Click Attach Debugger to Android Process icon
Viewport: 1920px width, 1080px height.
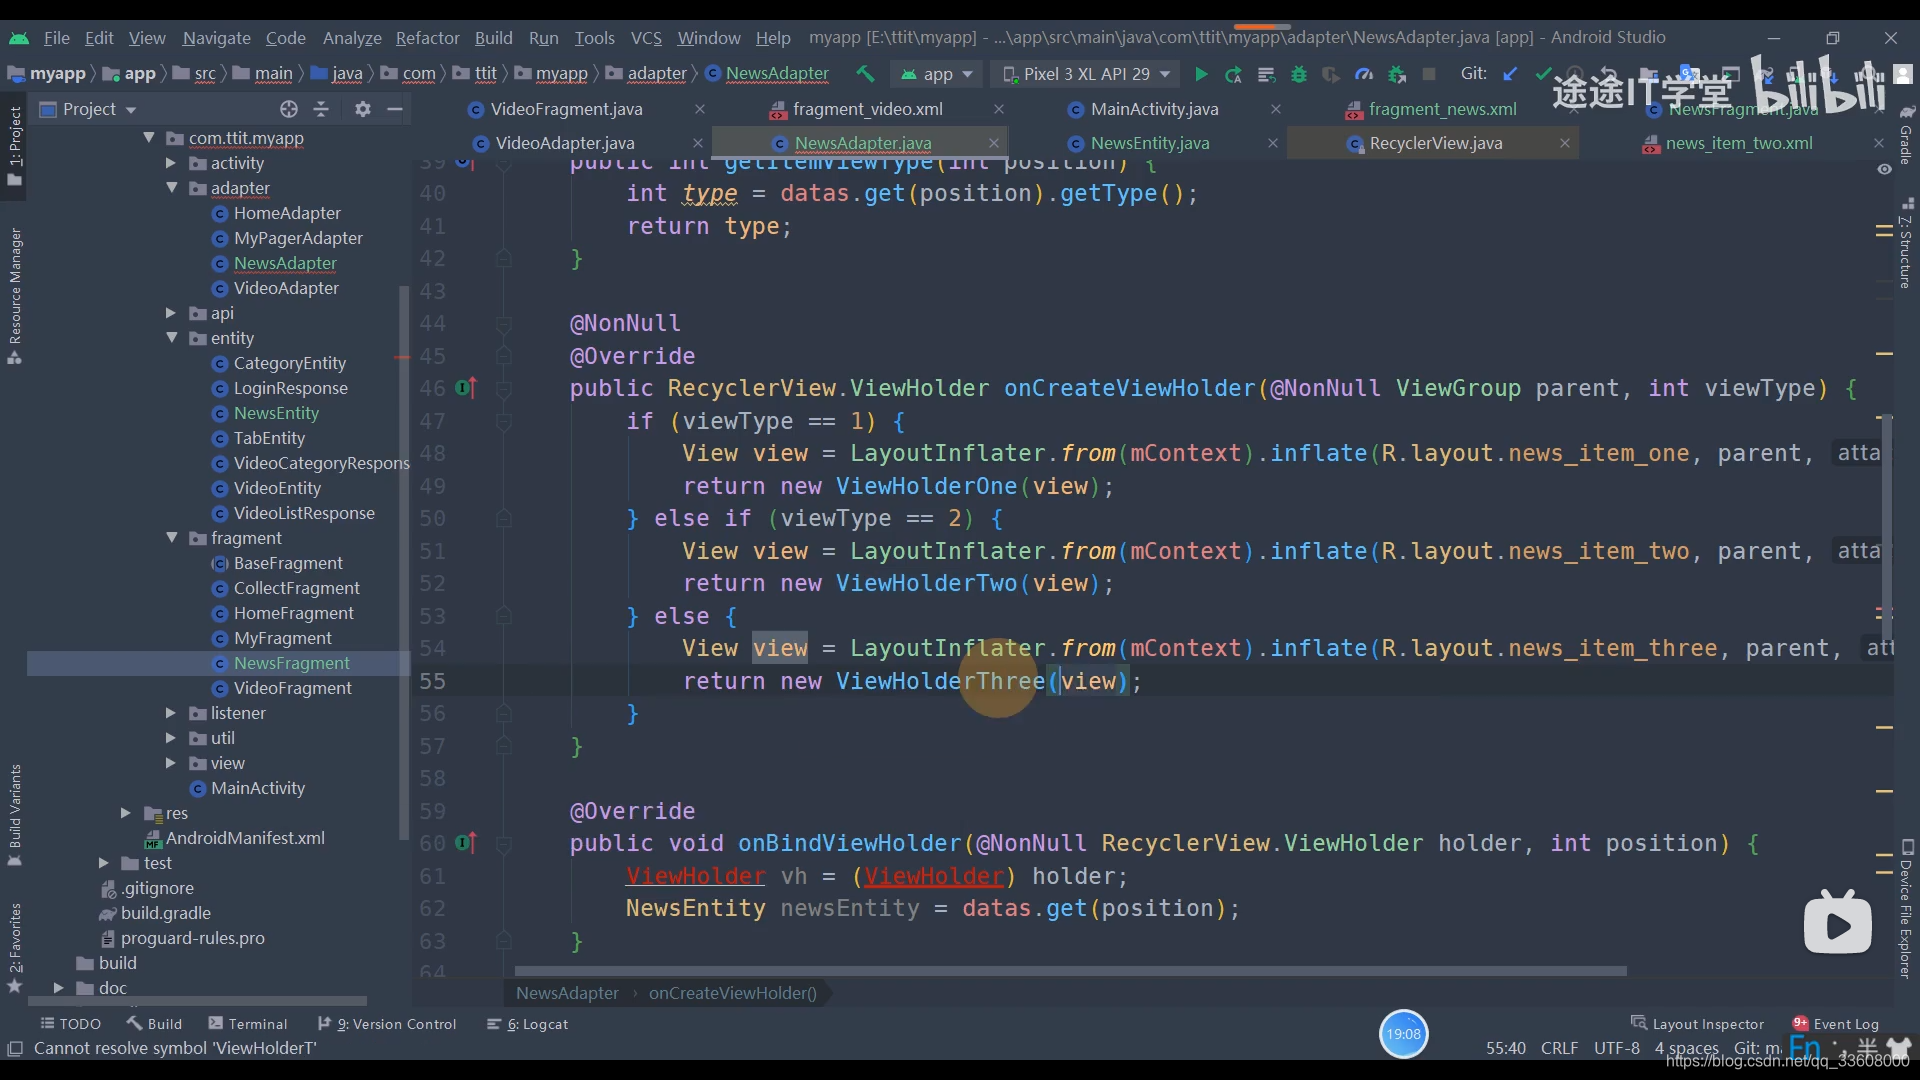pos(1396,74)
